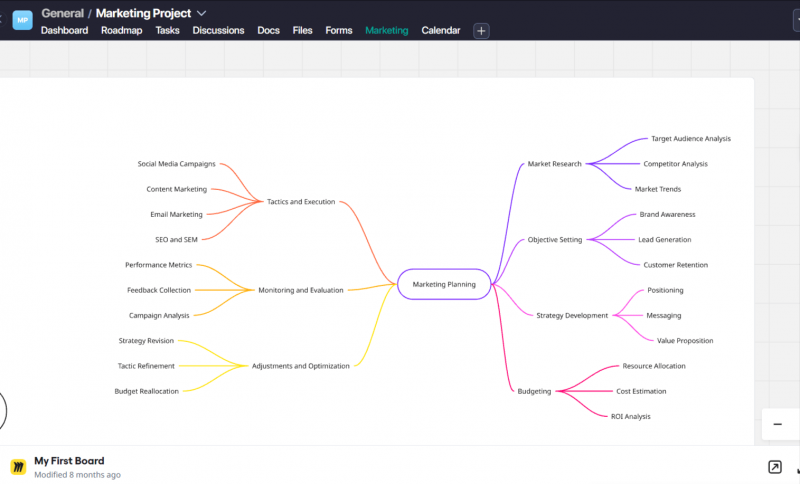Screen dimensions: 800x484
Task: Open the Dashboard tab
Action: tap(64, 31)
